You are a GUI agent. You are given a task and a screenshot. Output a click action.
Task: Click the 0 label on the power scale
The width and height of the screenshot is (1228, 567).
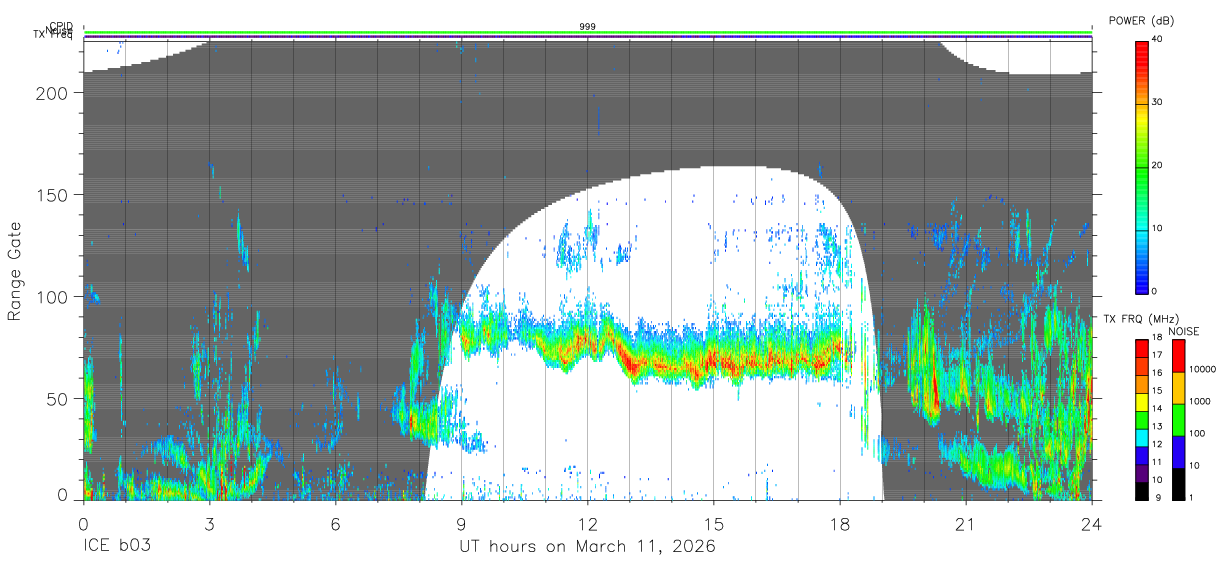(x=1154, y=291)
